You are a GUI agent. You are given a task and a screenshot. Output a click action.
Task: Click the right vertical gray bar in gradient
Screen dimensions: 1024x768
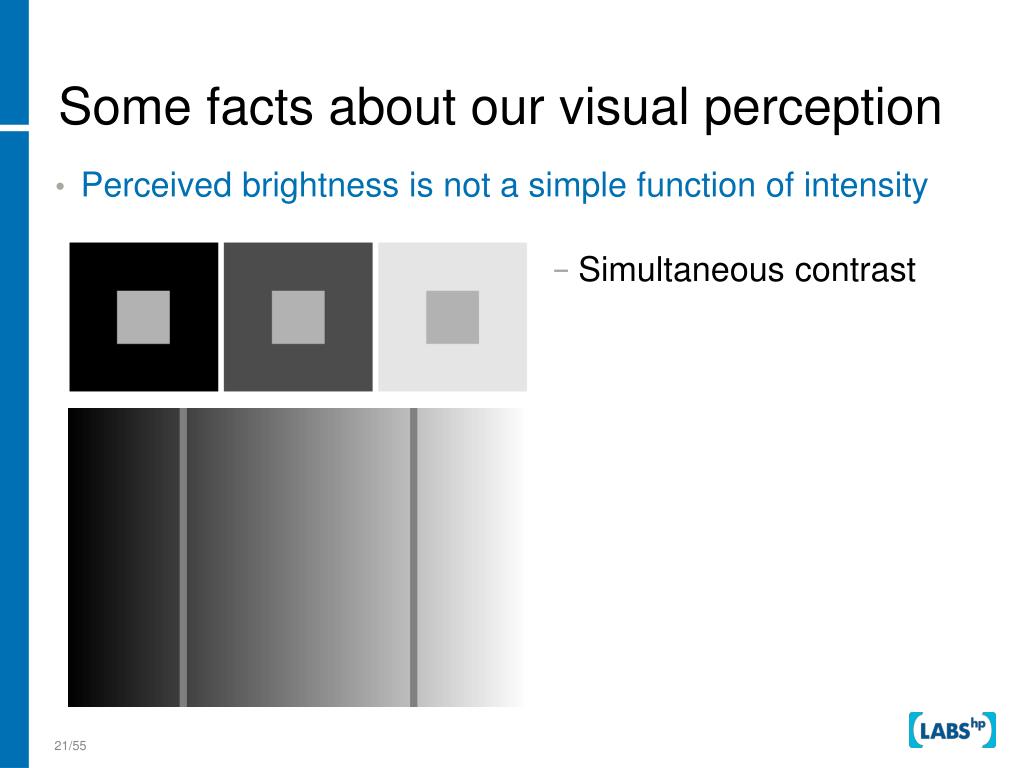[414, 557]
